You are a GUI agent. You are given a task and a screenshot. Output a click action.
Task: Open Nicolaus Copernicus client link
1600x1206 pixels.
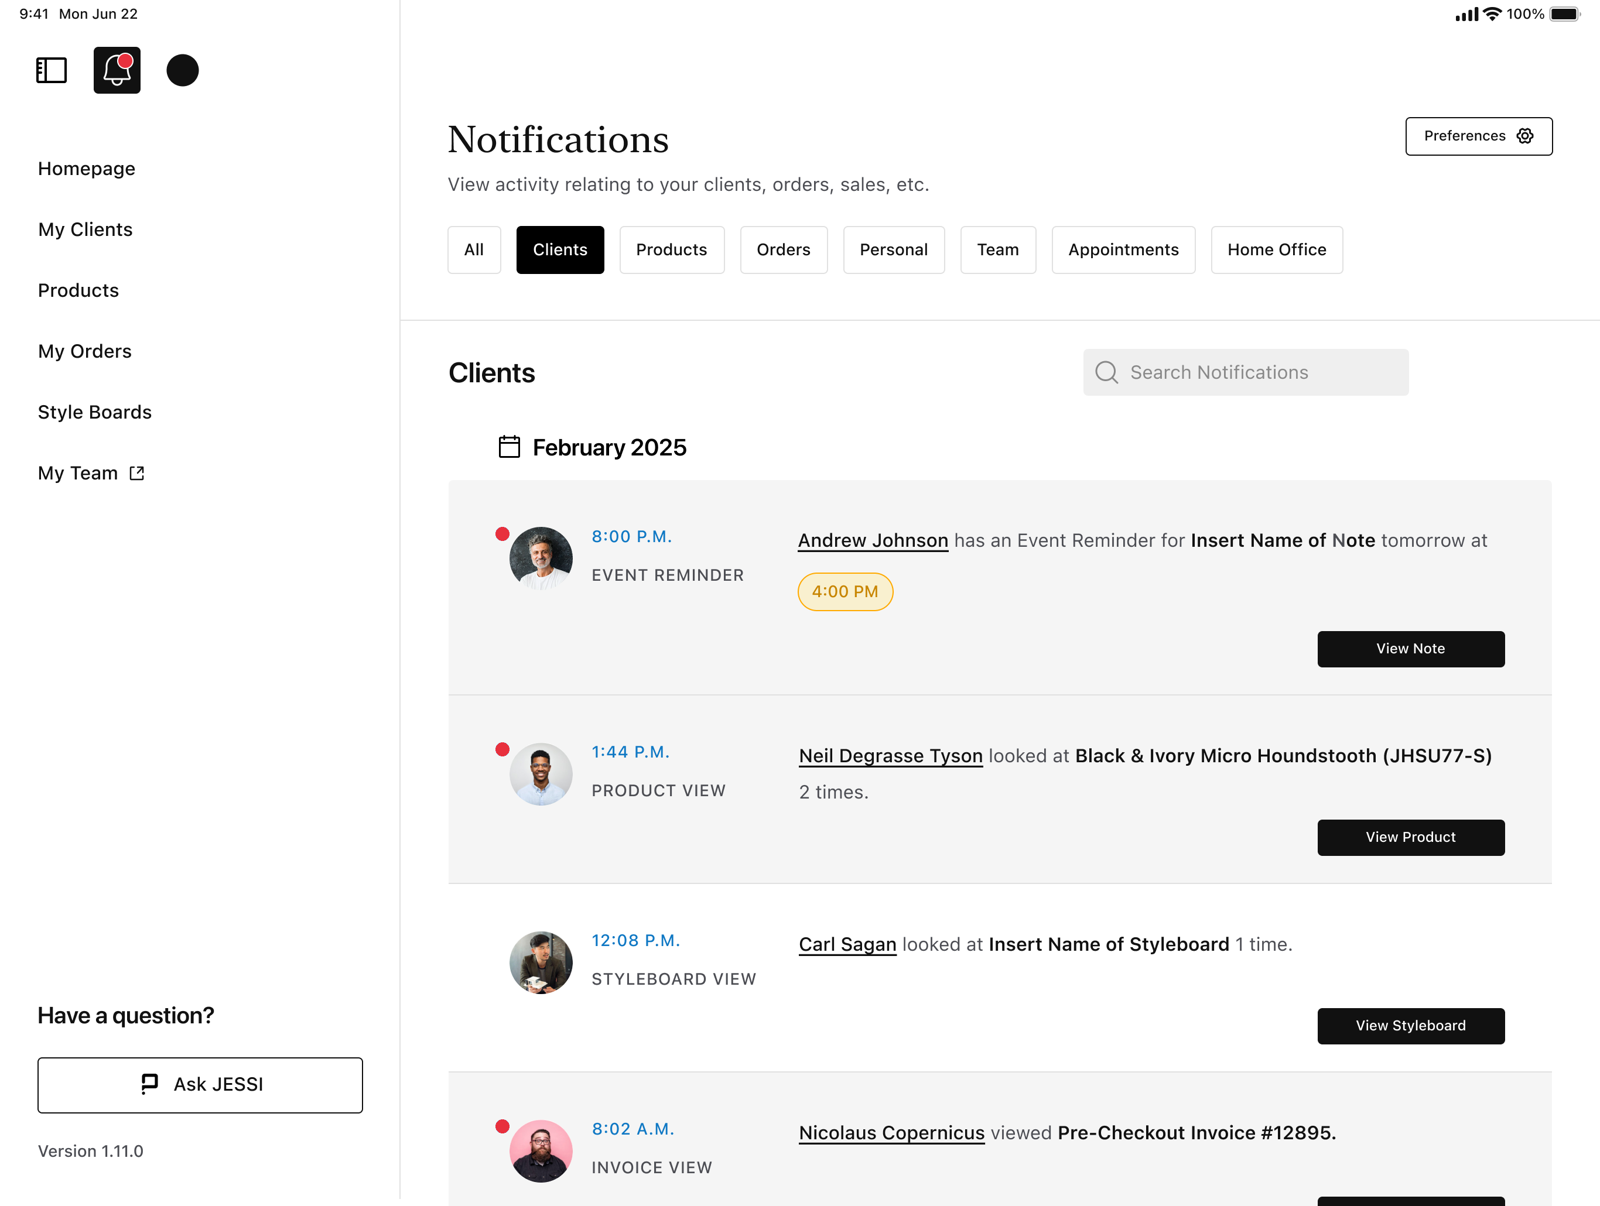pyautogui.click(x=892, y=1133)
